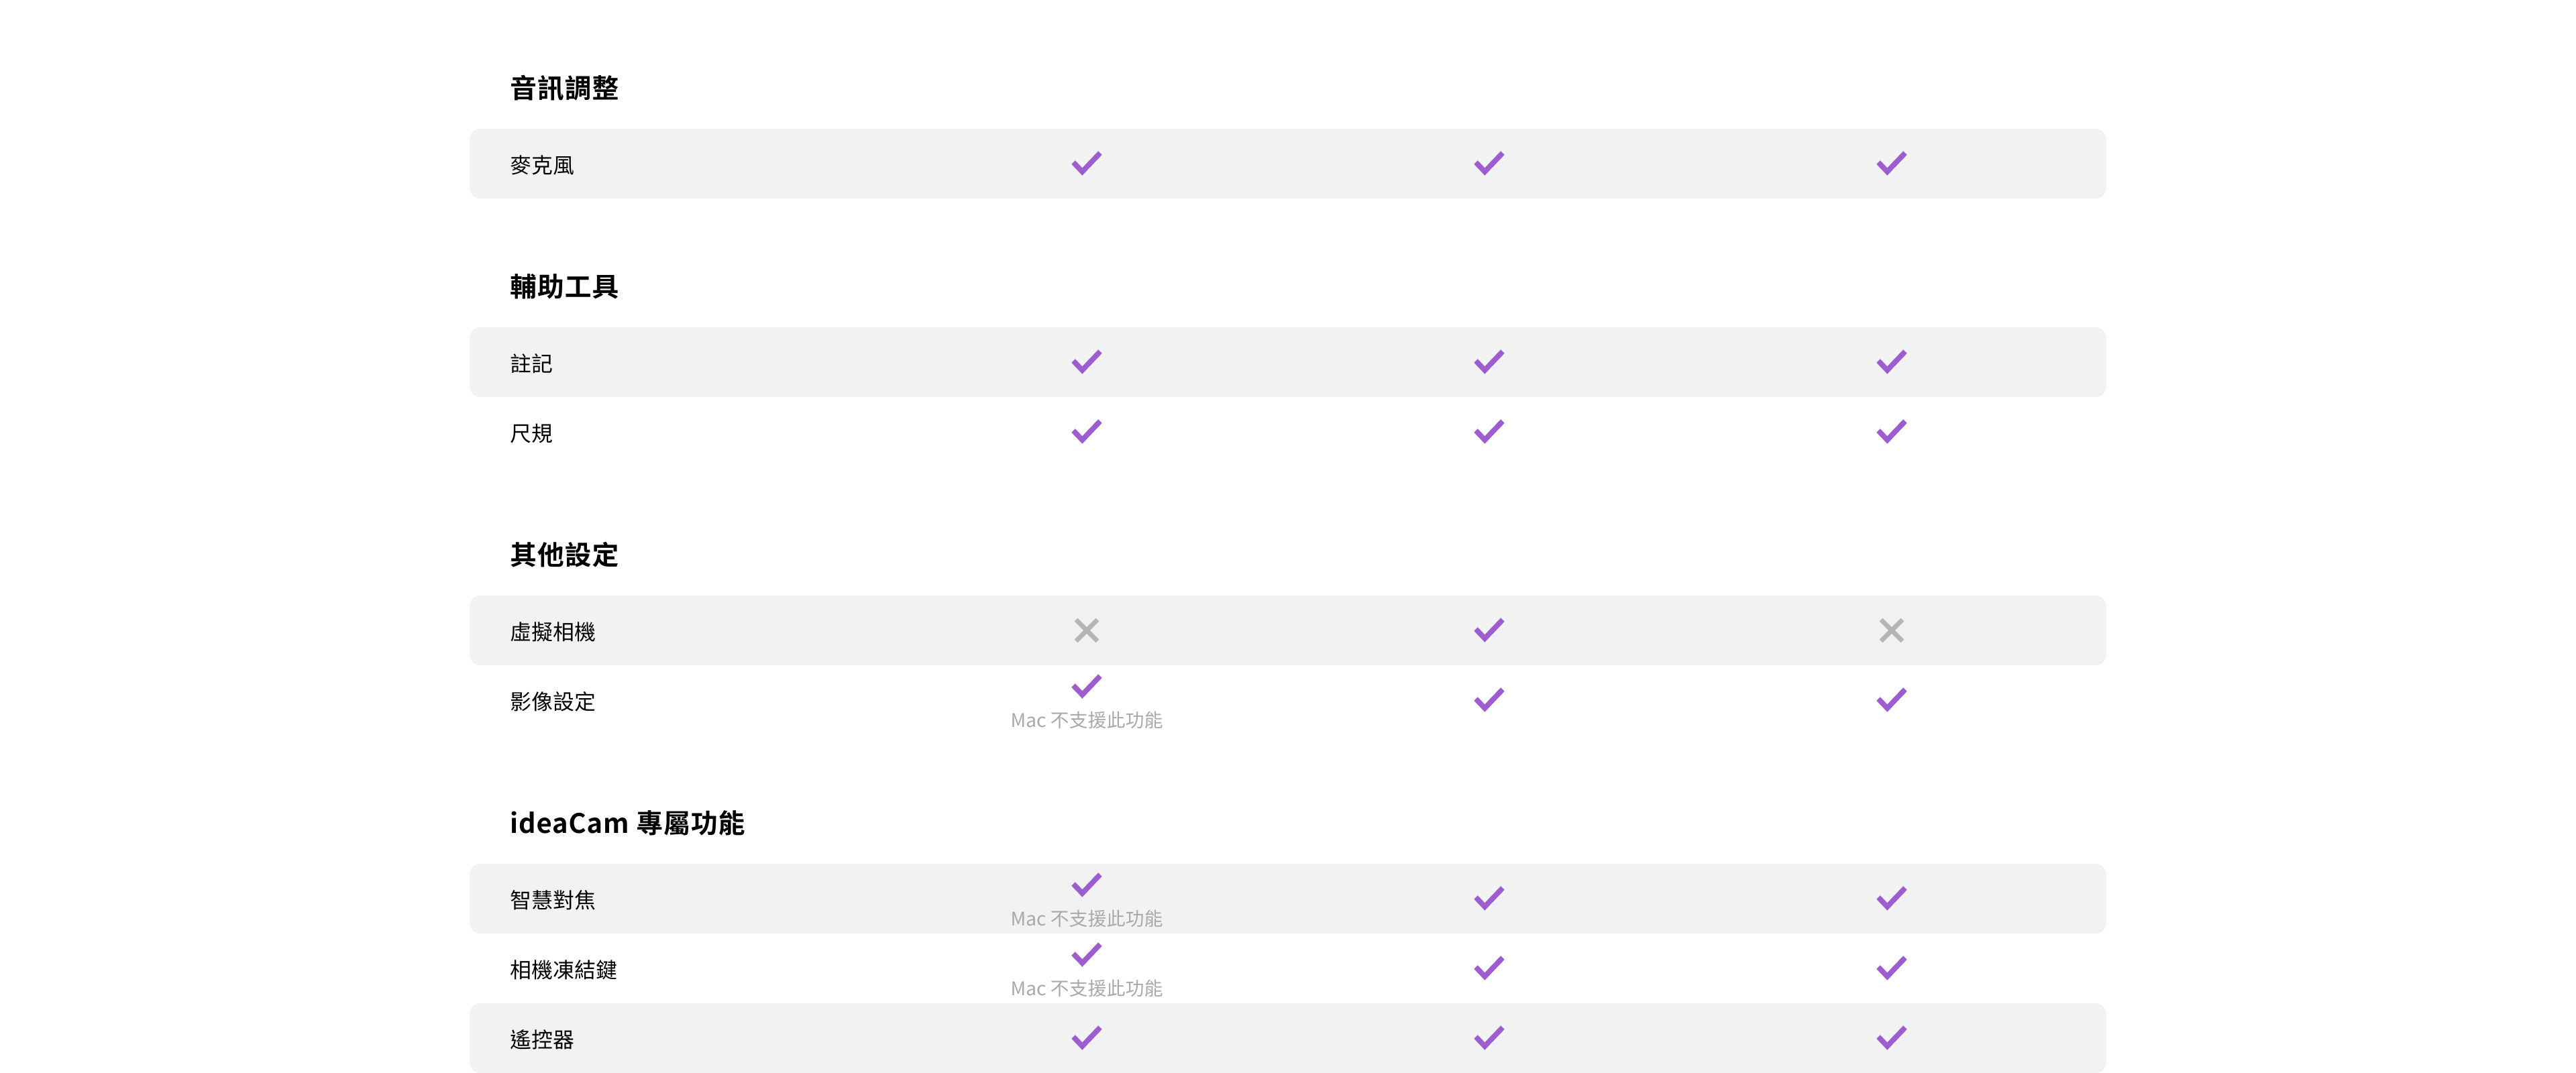Image resolution: width=2576 pixels, height=1073 pixels.
Task: Click the ideaCam 專屬功能 heading
Action: click(x=627, y=823)
